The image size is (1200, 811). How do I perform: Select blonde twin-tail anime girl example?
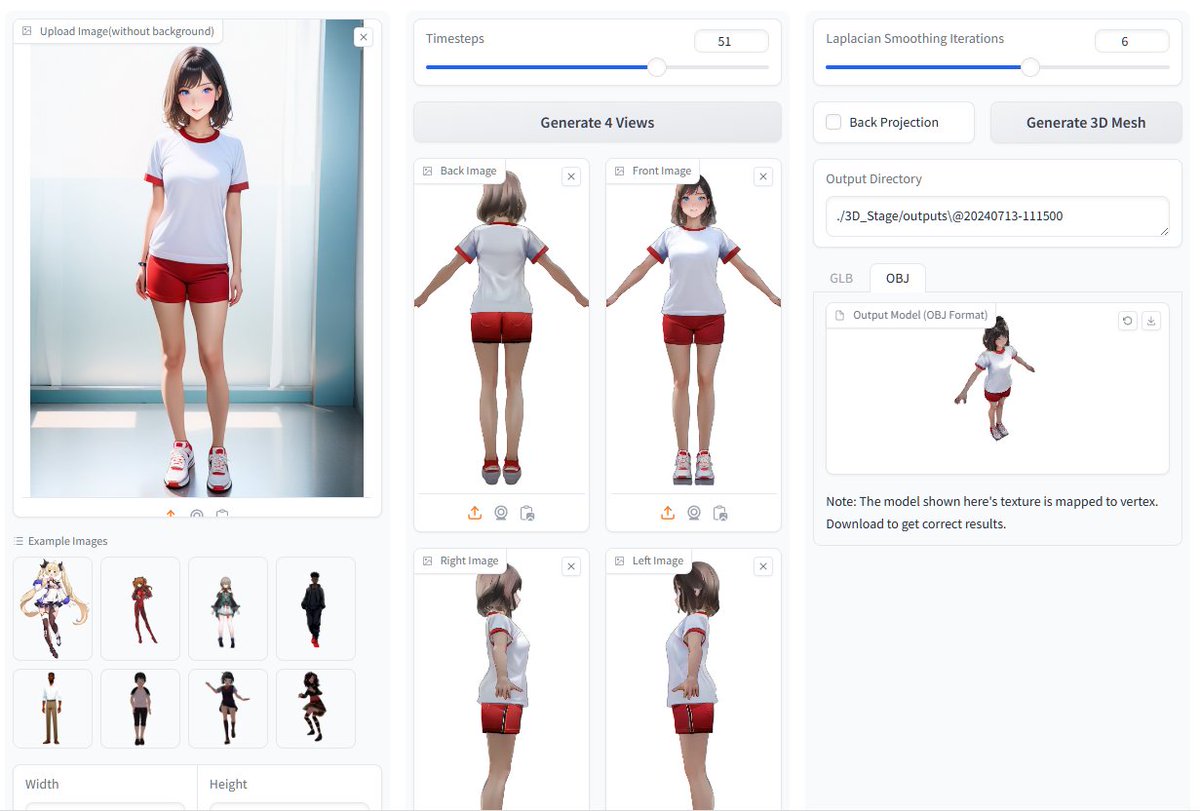(x=52, y=608)
